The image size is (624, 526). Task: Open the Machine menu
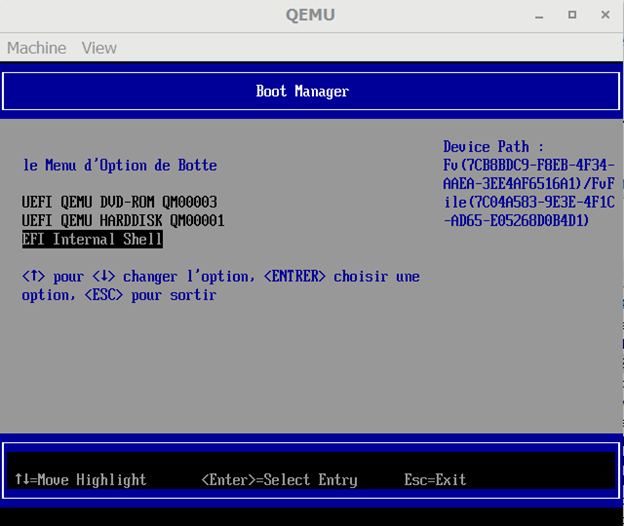37,48
